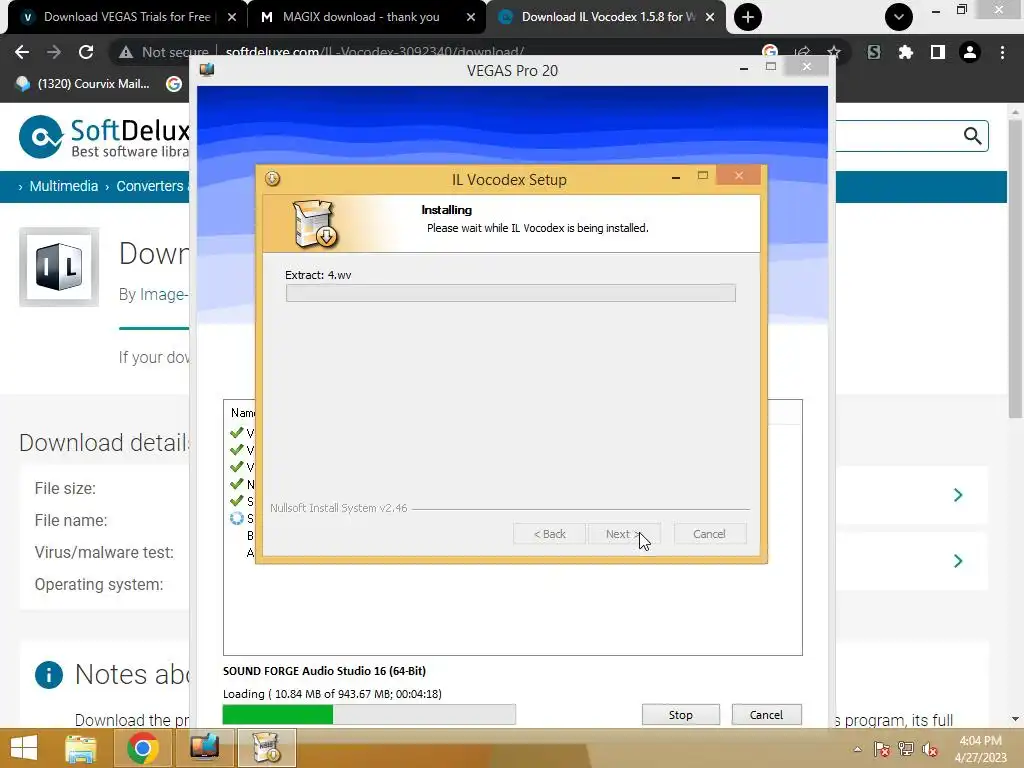Click Back in IL Vocodex Setup
Viewport: 1024px width, 768px height.
[550, 534]
